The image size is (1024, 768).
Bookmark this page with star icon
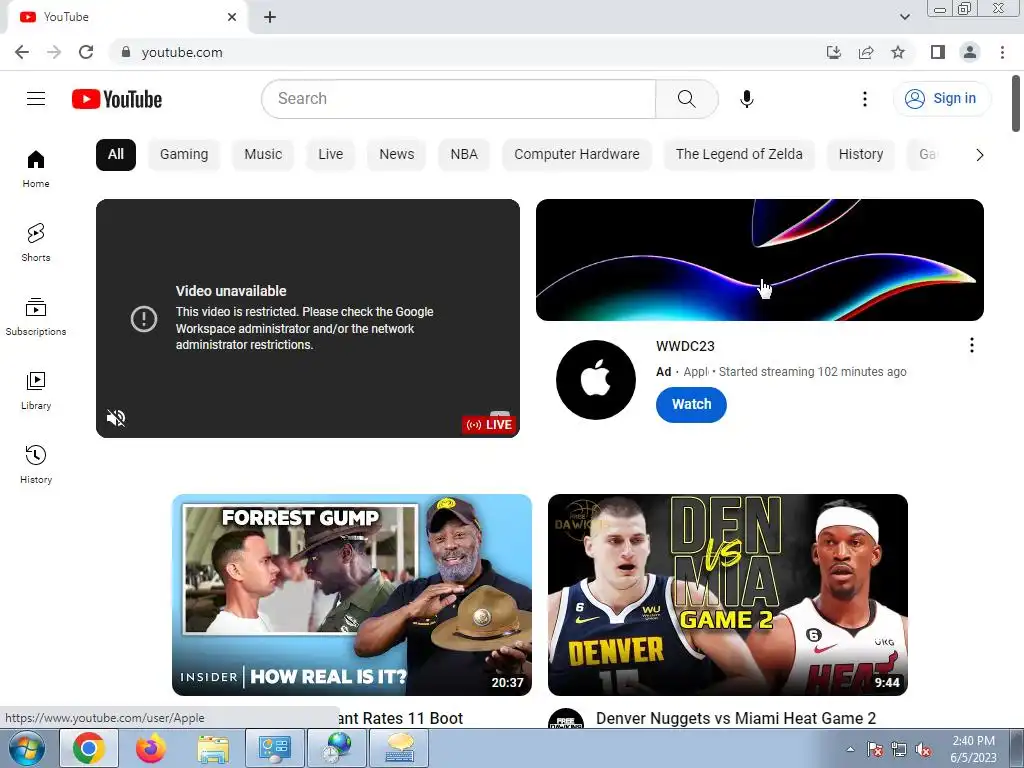tap(898, 52)
